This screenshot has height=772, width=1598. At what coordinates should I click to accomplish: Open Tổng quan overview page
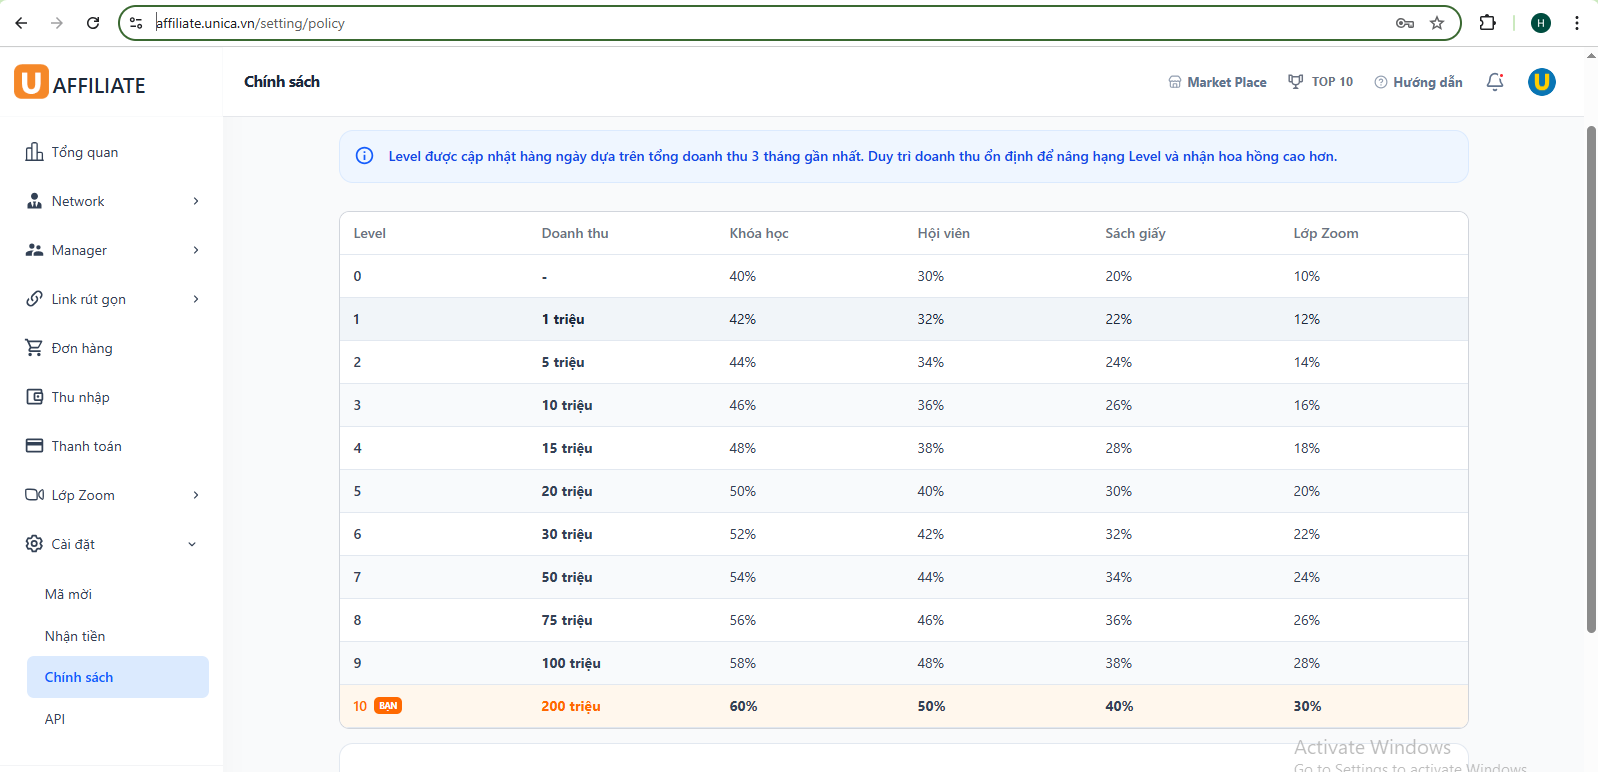tap(84, 152)
